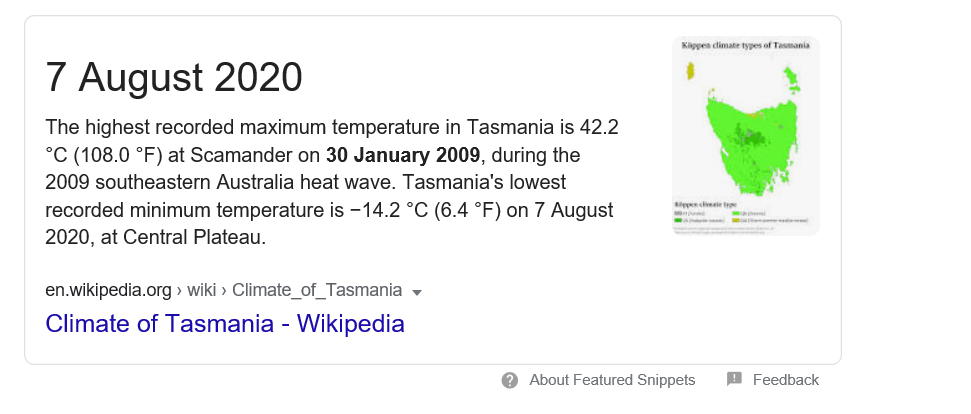Click the wiki segment of the breadcrumb
971x414 pixels.
click(x=202, y=291)
